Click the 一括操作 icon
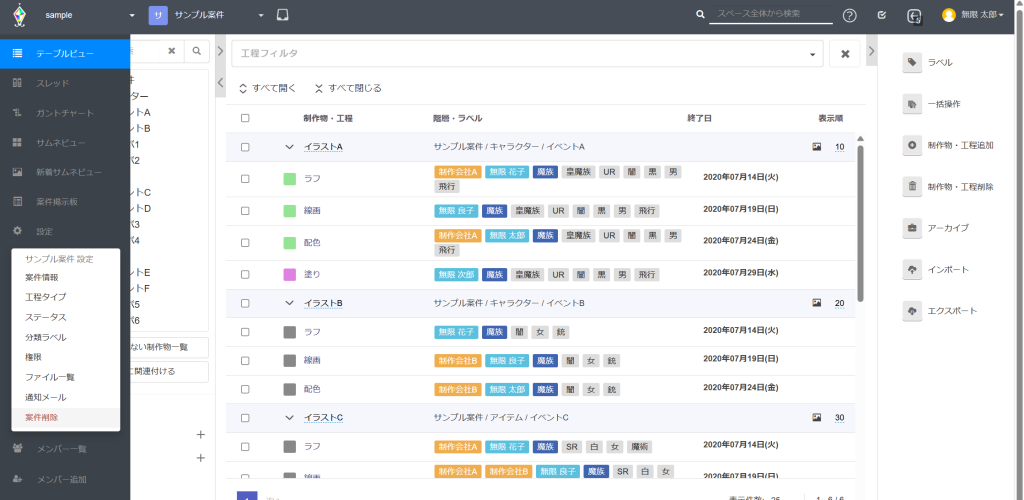 click(912, 104)
